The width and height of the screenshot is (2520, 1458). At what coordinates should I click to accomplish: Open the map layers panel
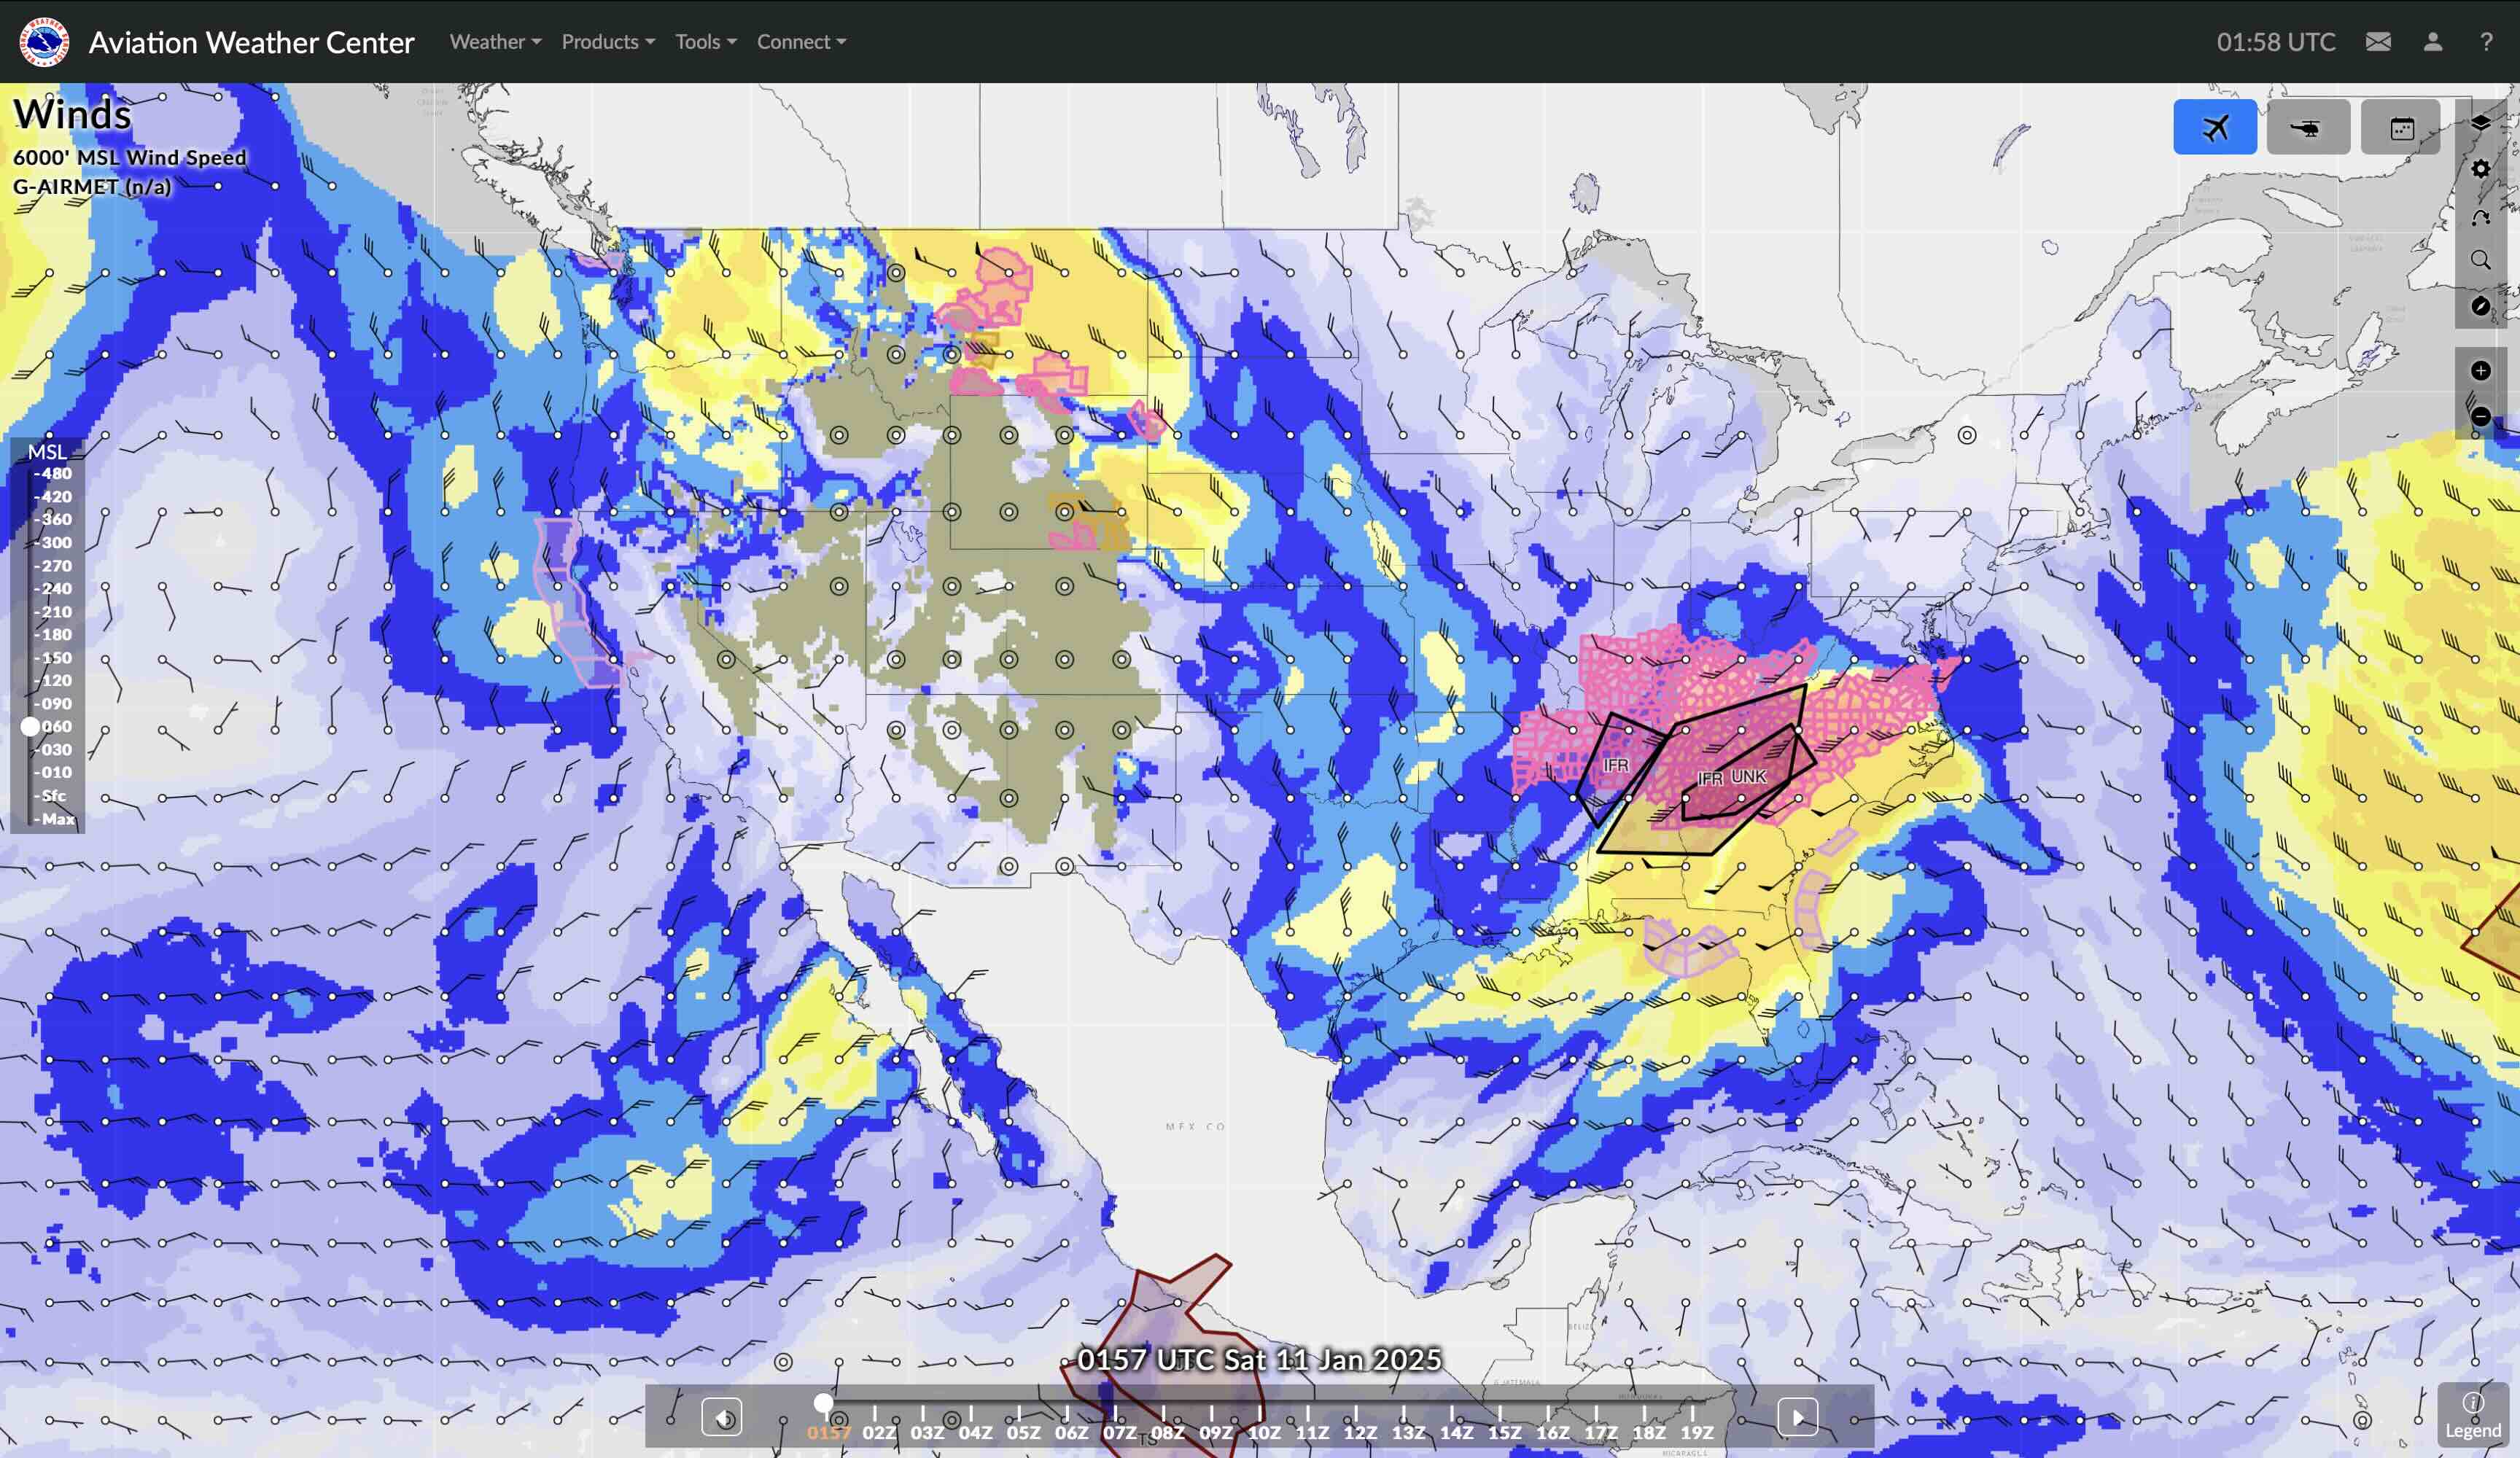tap(2480, 123)
